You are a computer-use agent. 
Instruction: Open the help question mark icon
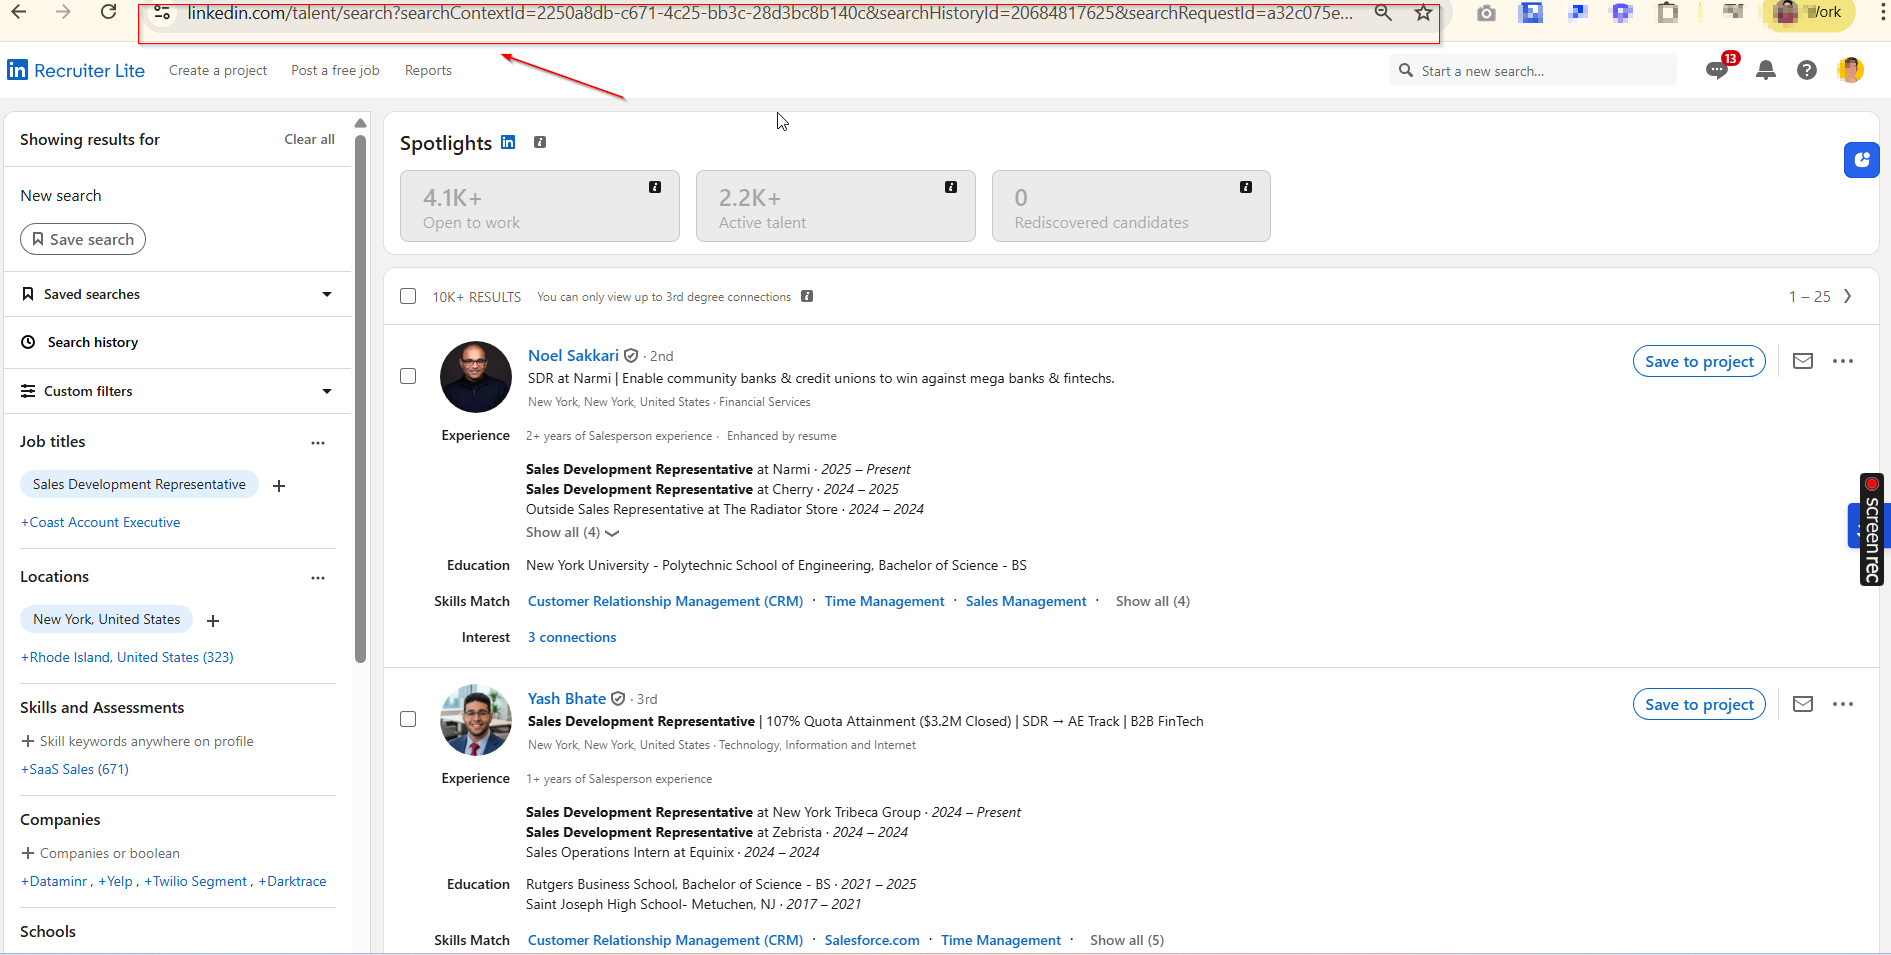click(x=1806, y=70)
